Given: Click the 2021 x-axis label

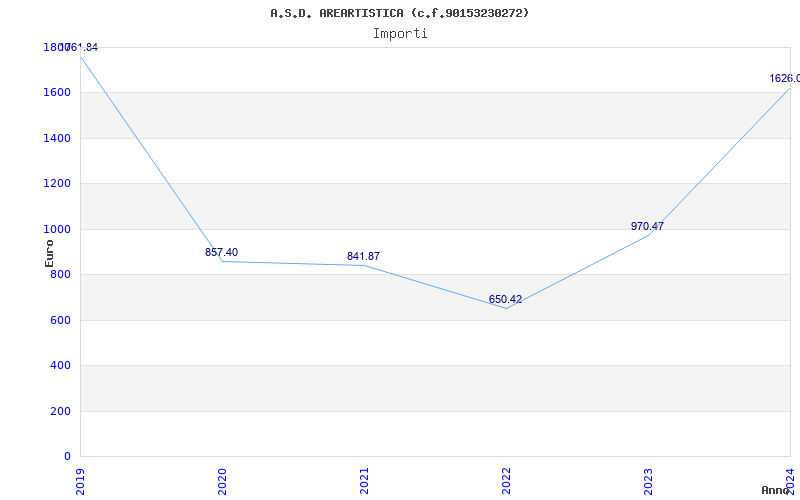Looking at the screenshot, I should tap(364, 481).
